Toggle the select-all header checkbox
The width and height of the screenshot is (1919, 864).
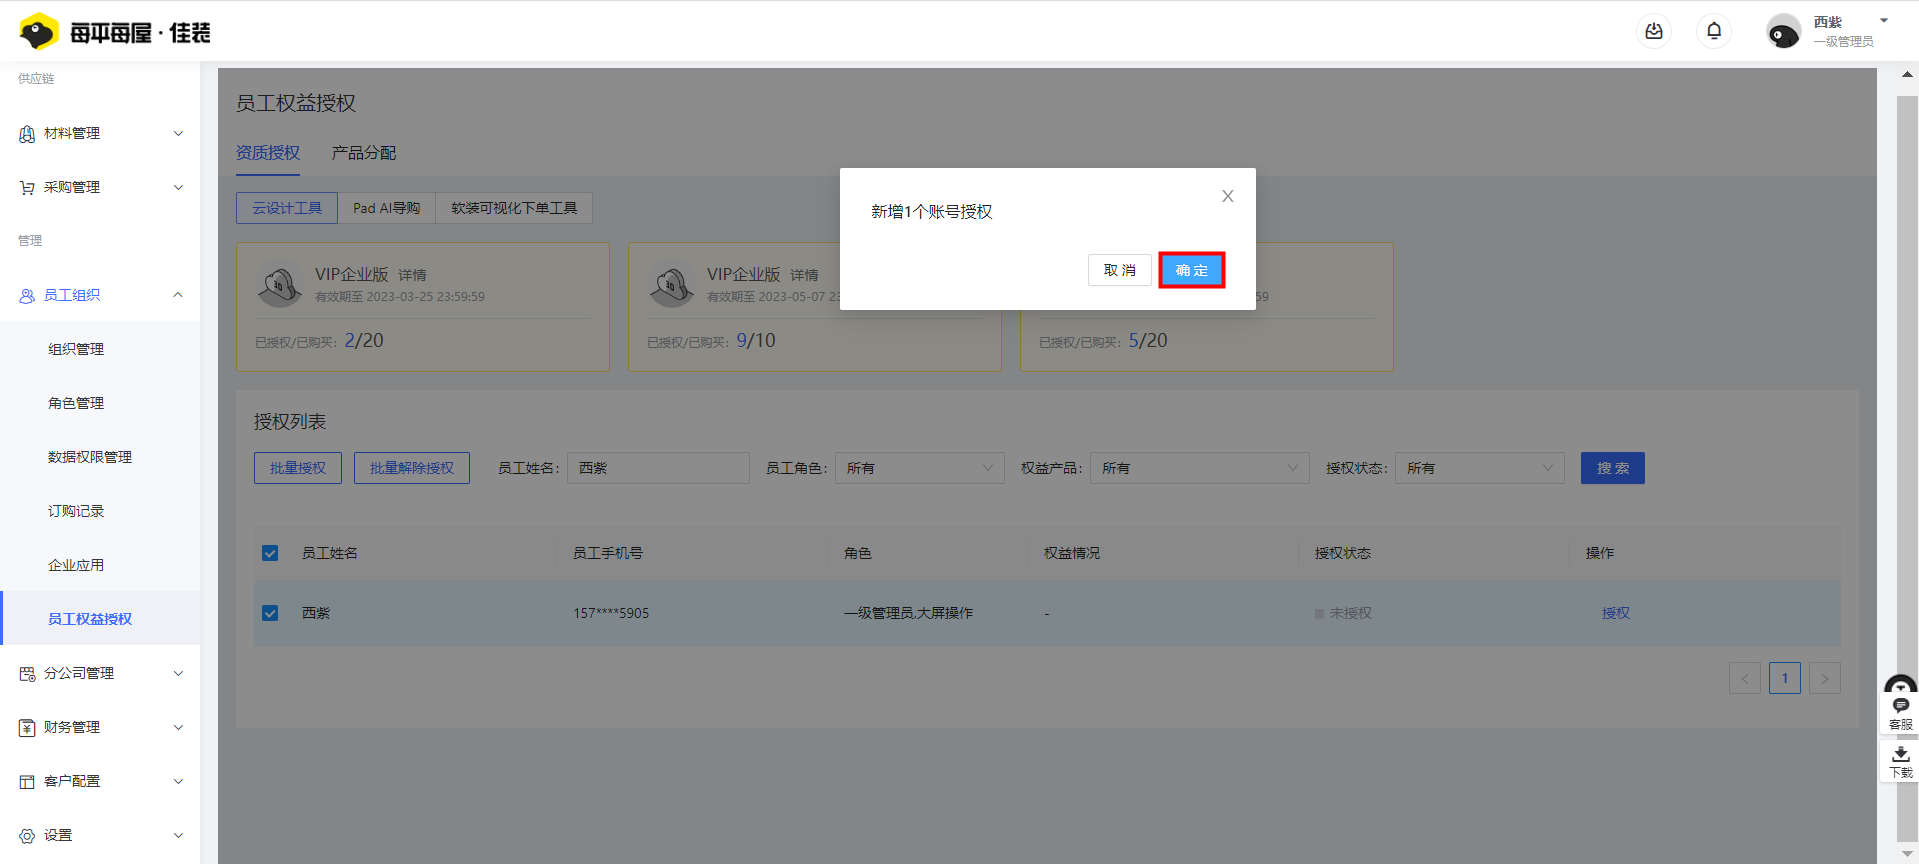pos(270,553)
